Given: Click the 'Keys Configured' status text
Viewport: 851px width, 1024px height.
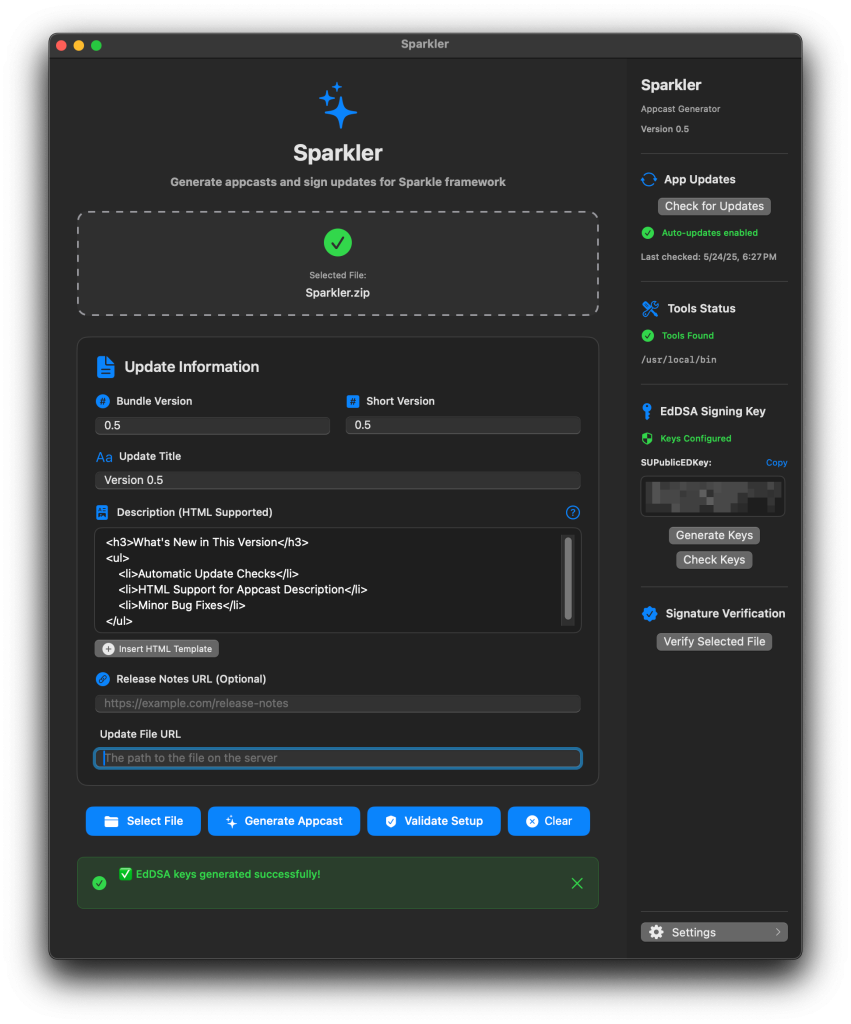Looking at the screenshot, I should pos(696,439).
